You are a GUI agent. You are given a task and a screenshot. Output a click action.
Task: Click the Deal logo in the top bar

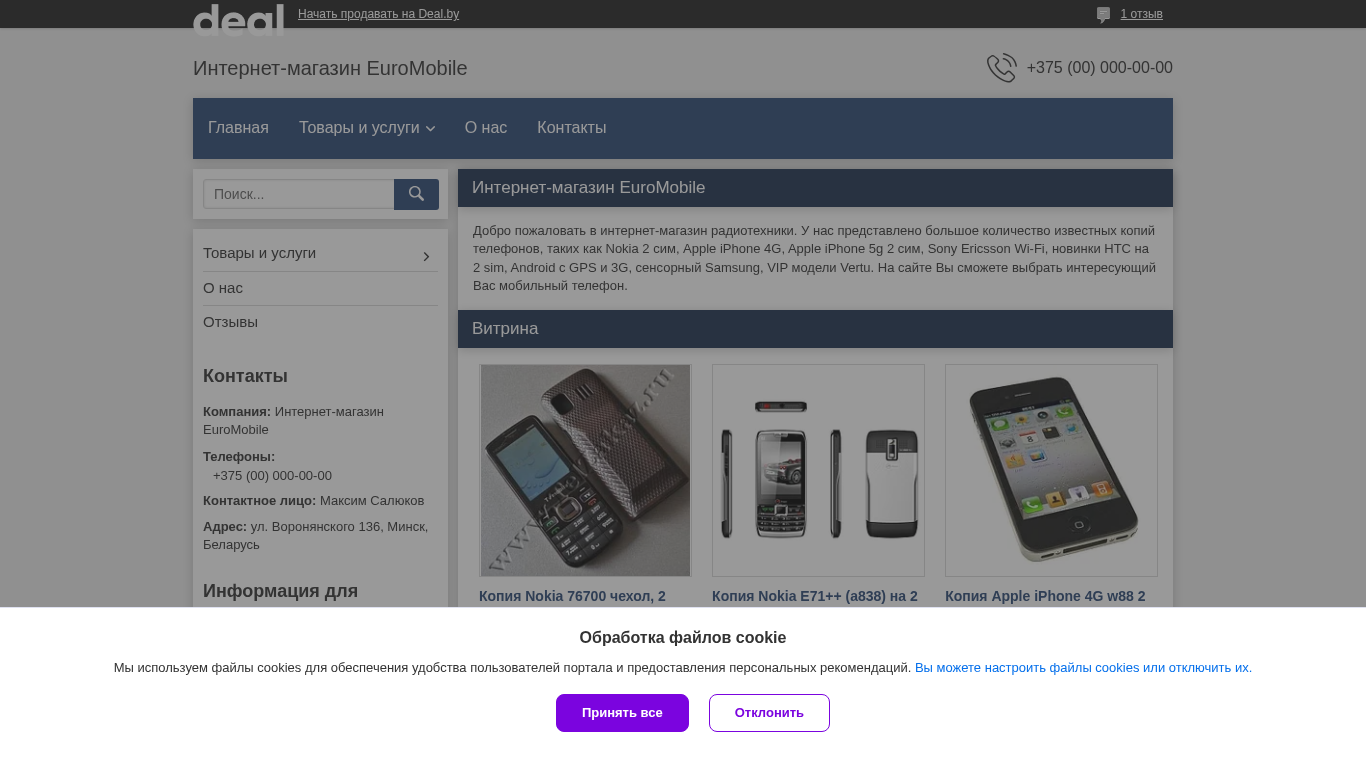238,19
